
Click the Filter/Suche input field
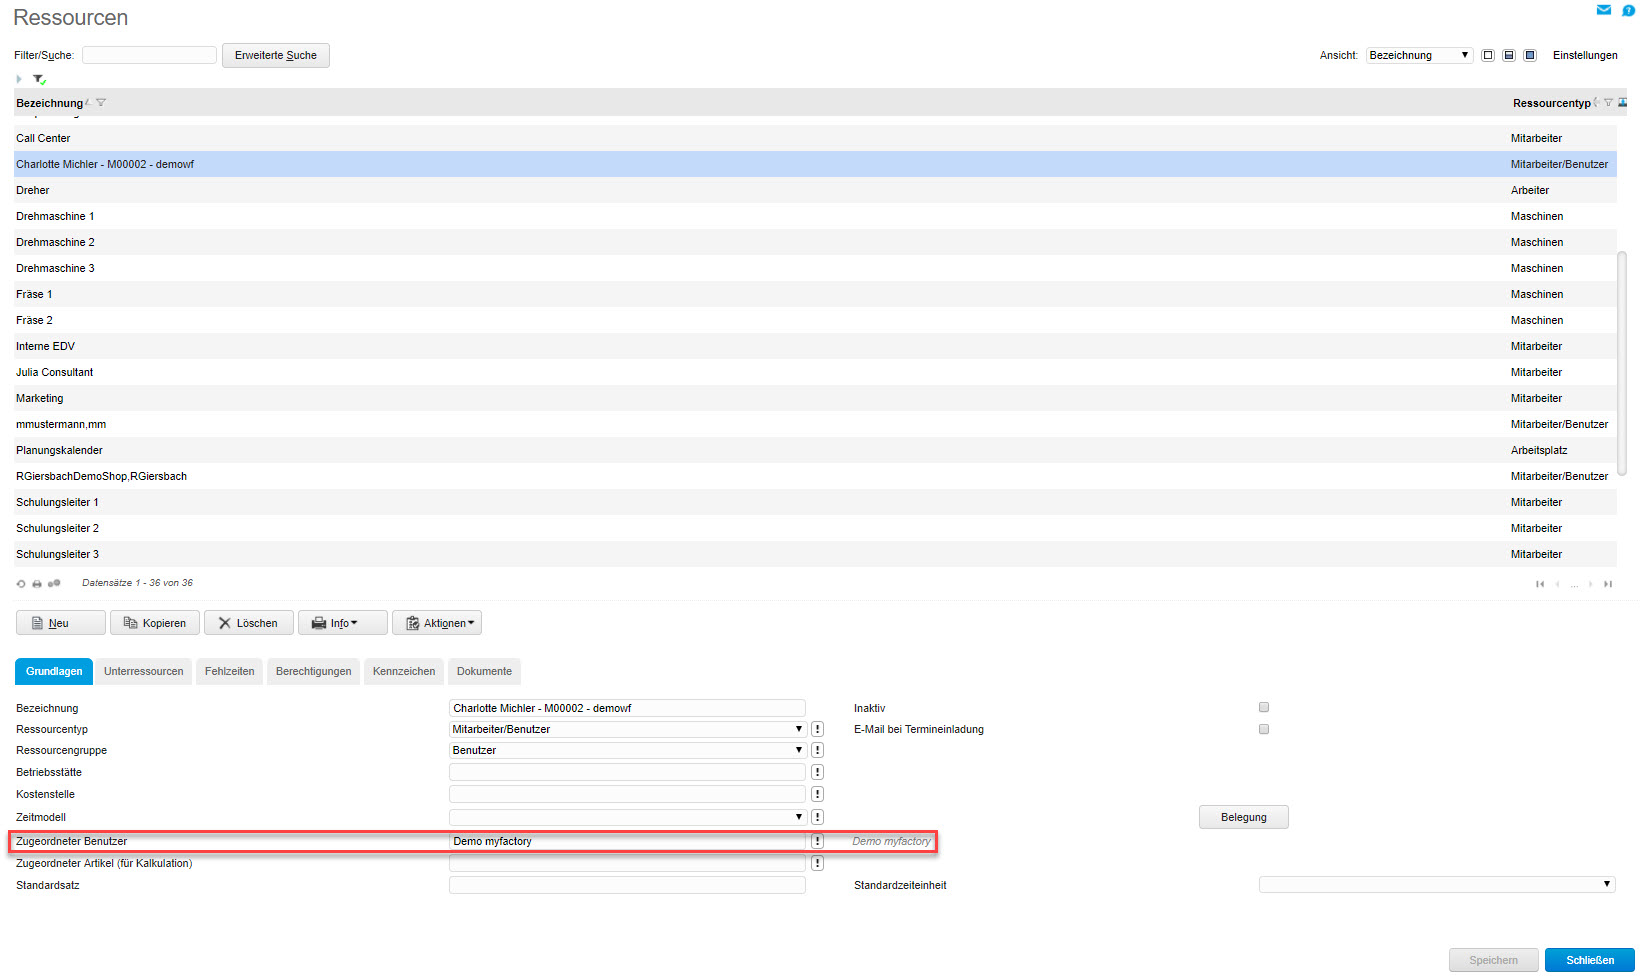(x=149, y=55)
